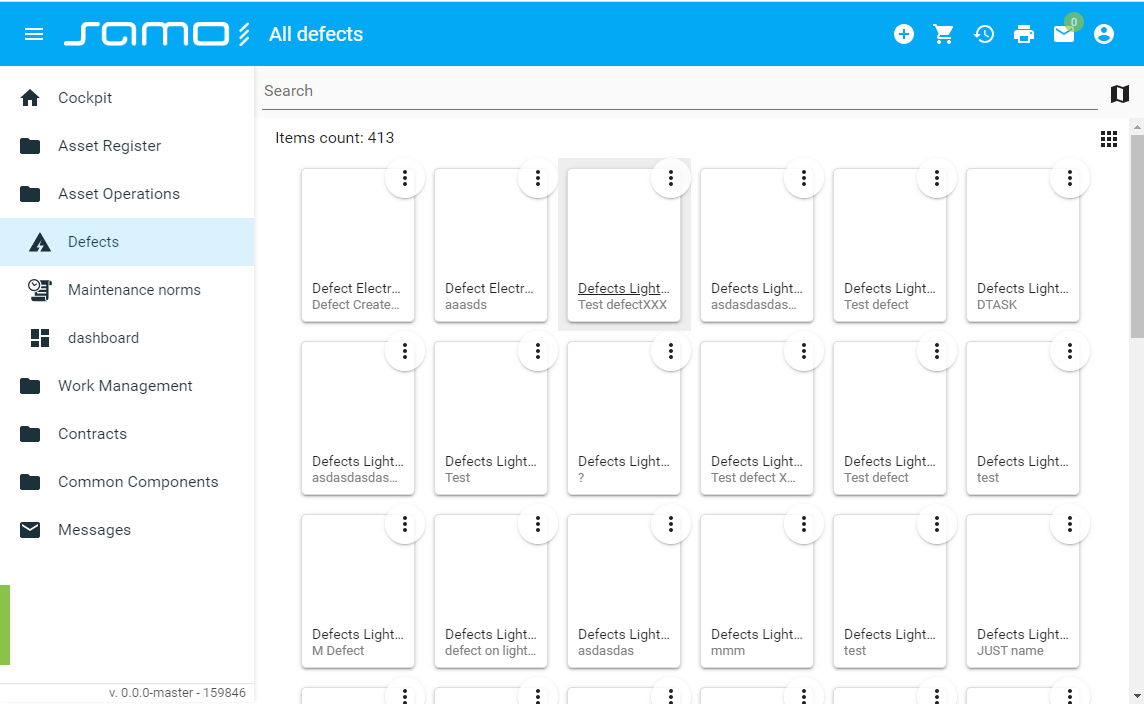Click 'Defects Light...' link on Test defectXXX card

[x=623, y=288]
